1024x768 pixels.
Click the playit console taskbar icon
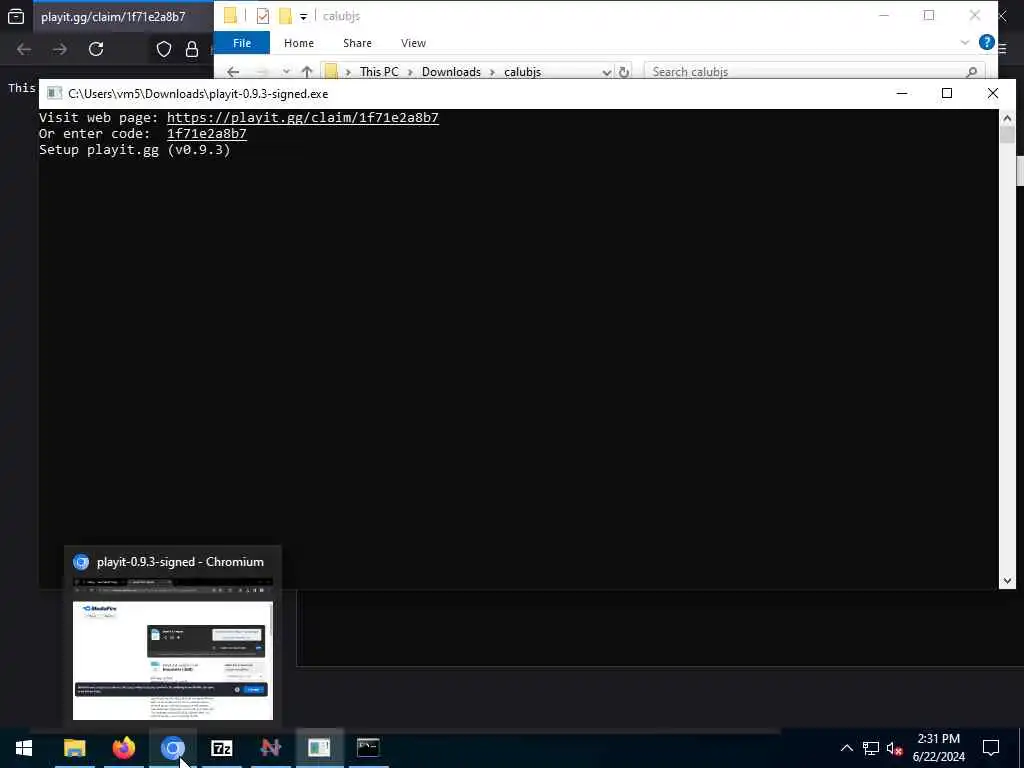(x=319, y=748)
